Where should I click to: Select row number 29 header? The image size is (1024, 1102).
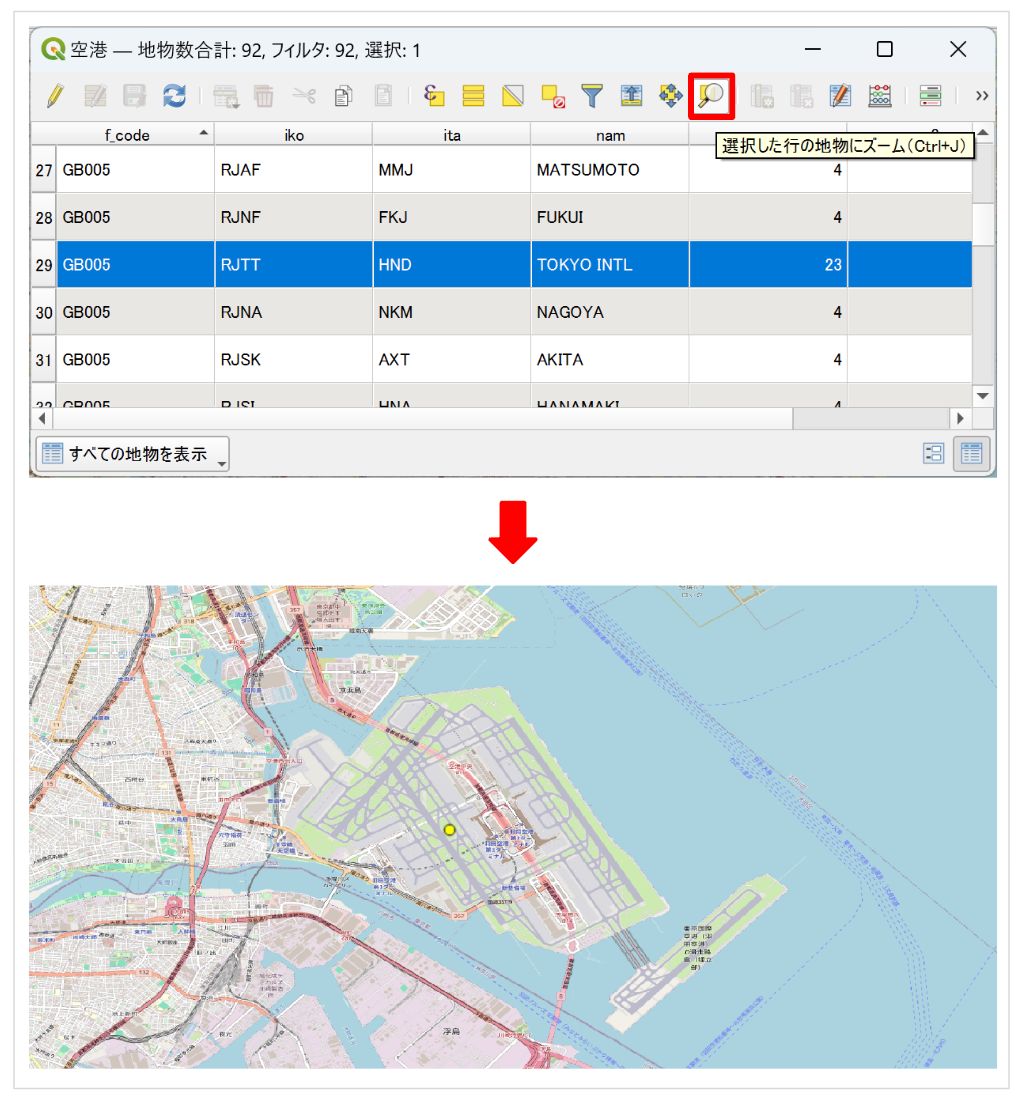44,265
